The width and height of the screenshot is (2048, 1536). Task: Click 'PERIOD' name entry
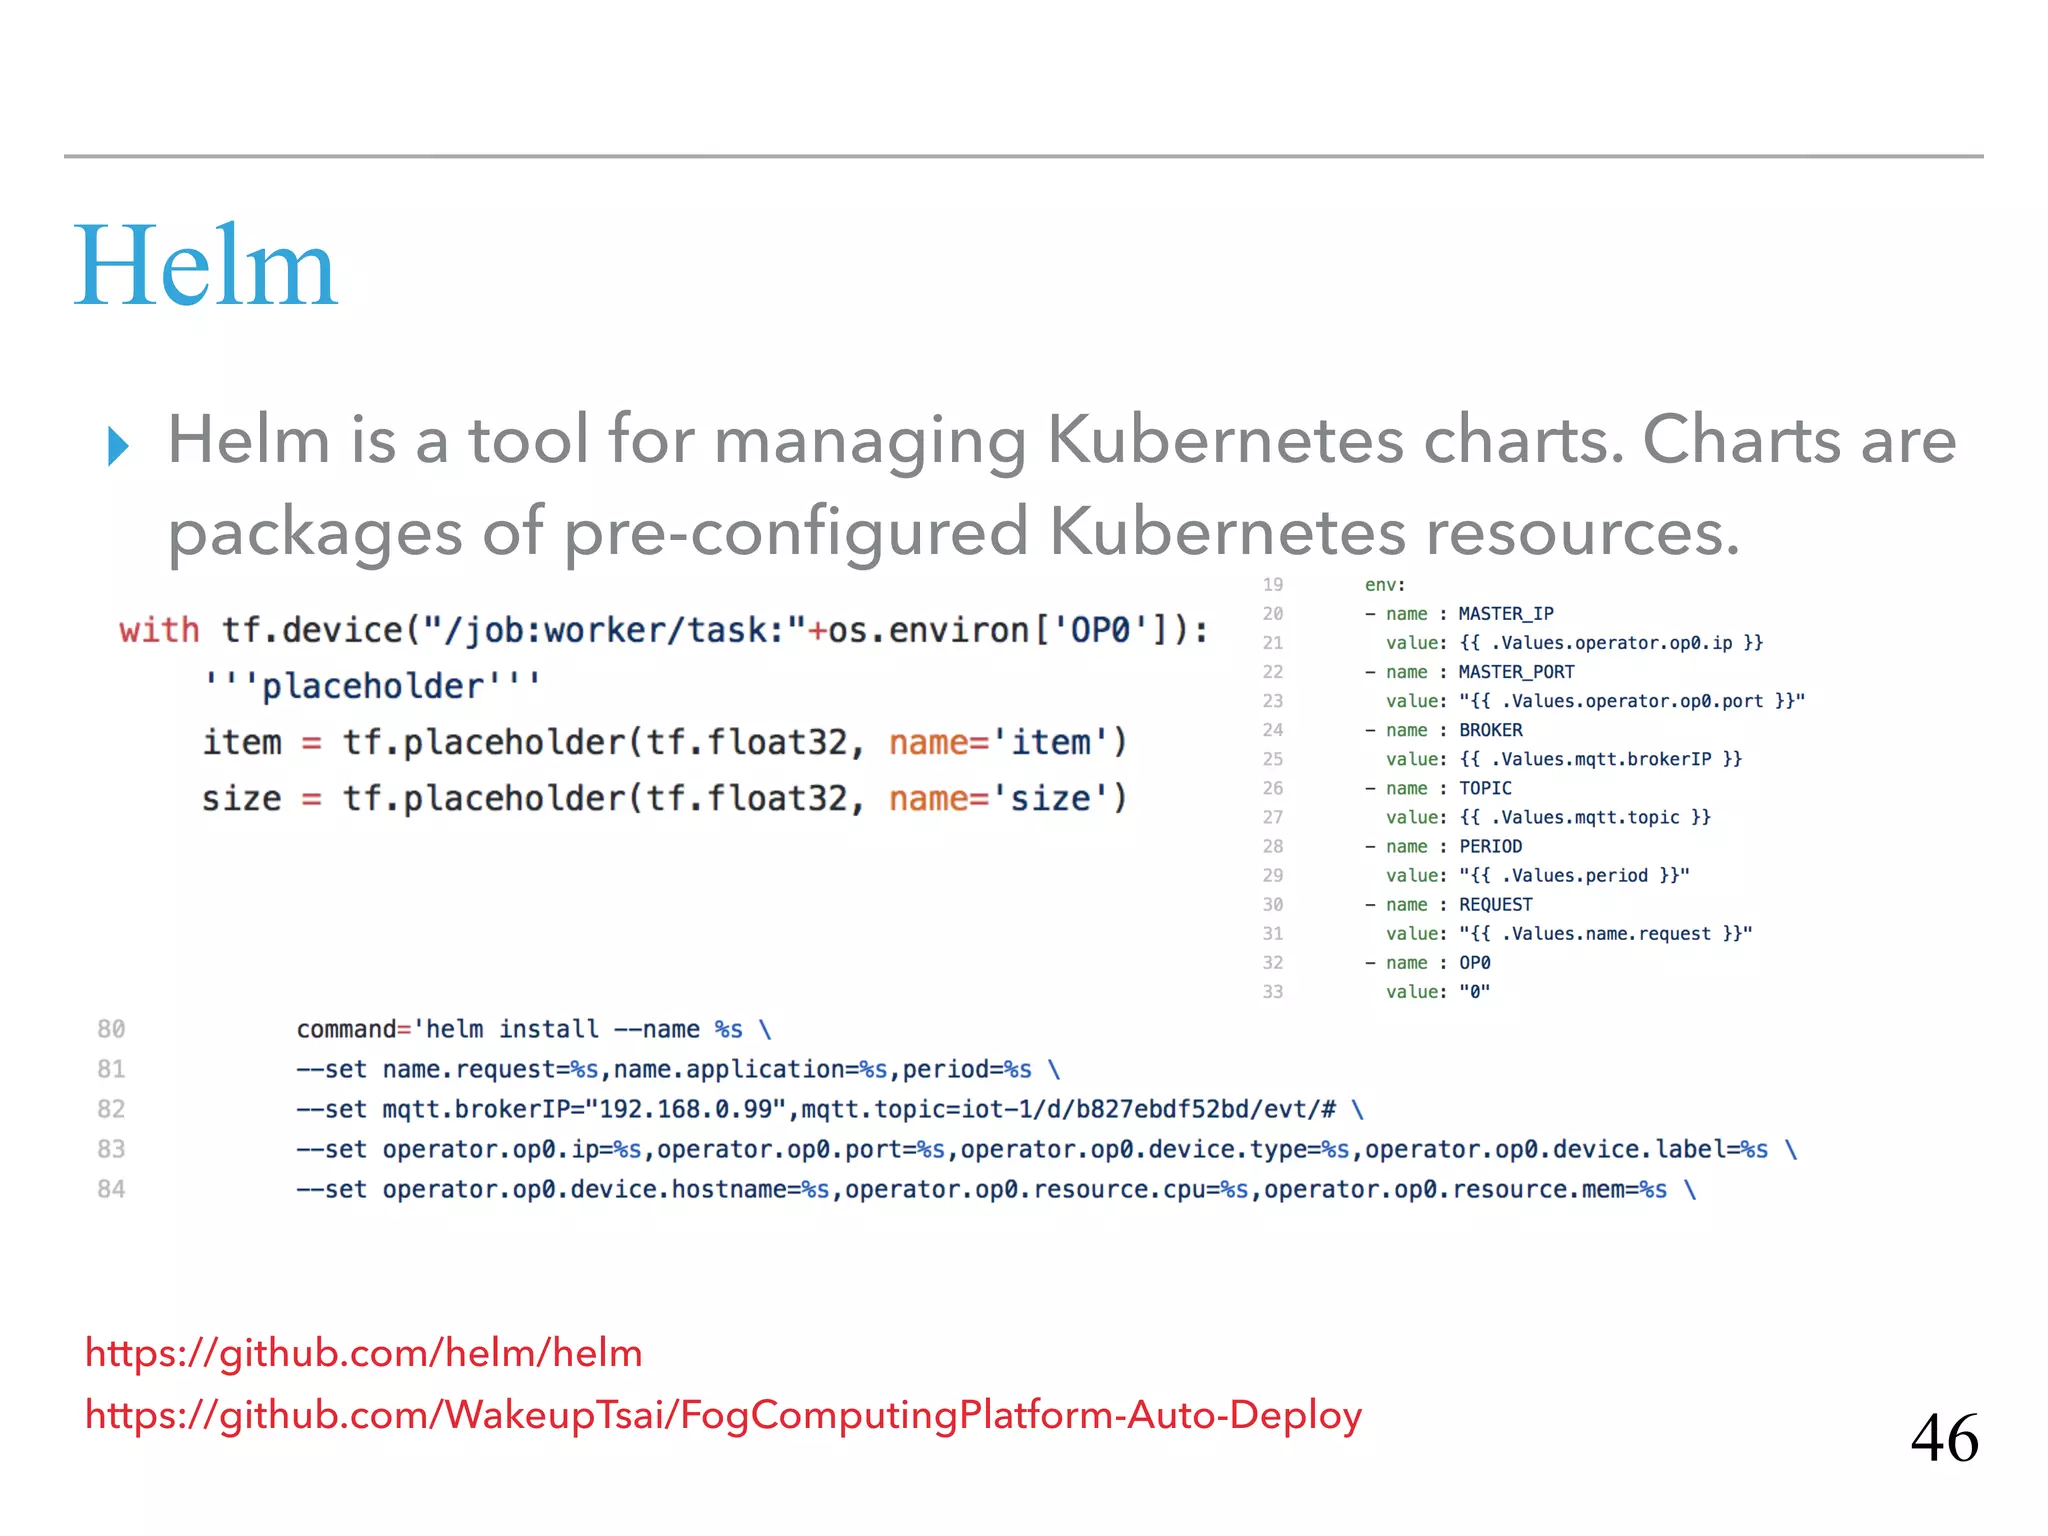tap(1490, 846)
